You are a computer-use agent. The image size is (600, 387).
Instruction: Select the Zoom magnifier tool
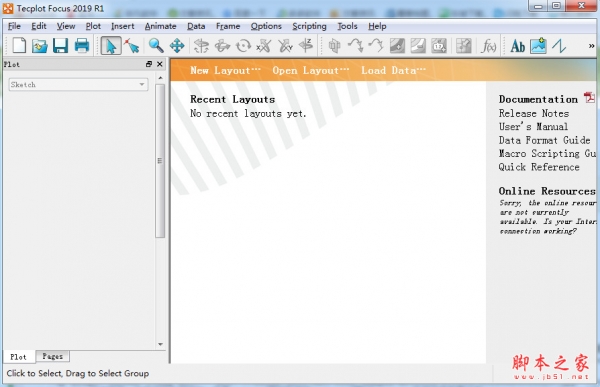(156, 46)
